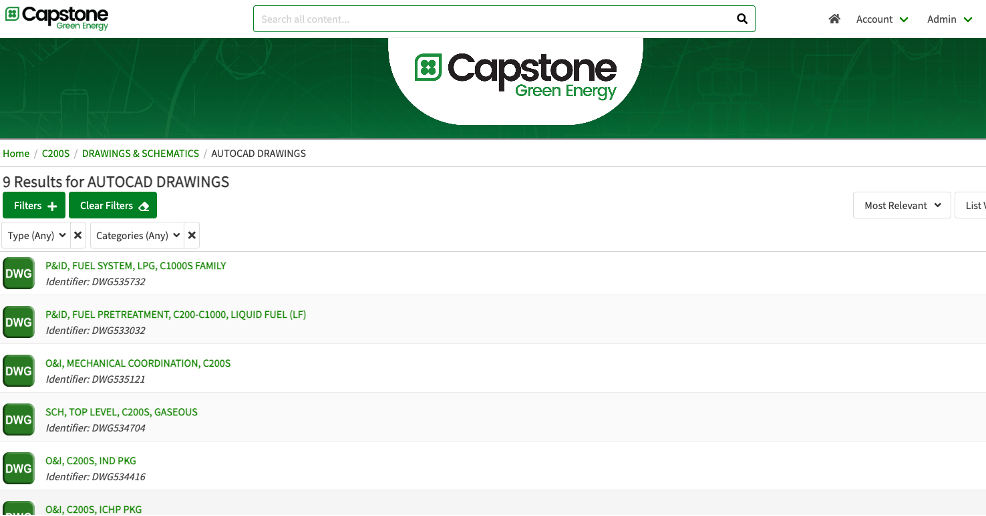Click the AUTOCAD DRAWINGS breadcrumb text
The width and height of the screenshot is (986, 516).
pos(258,153)
